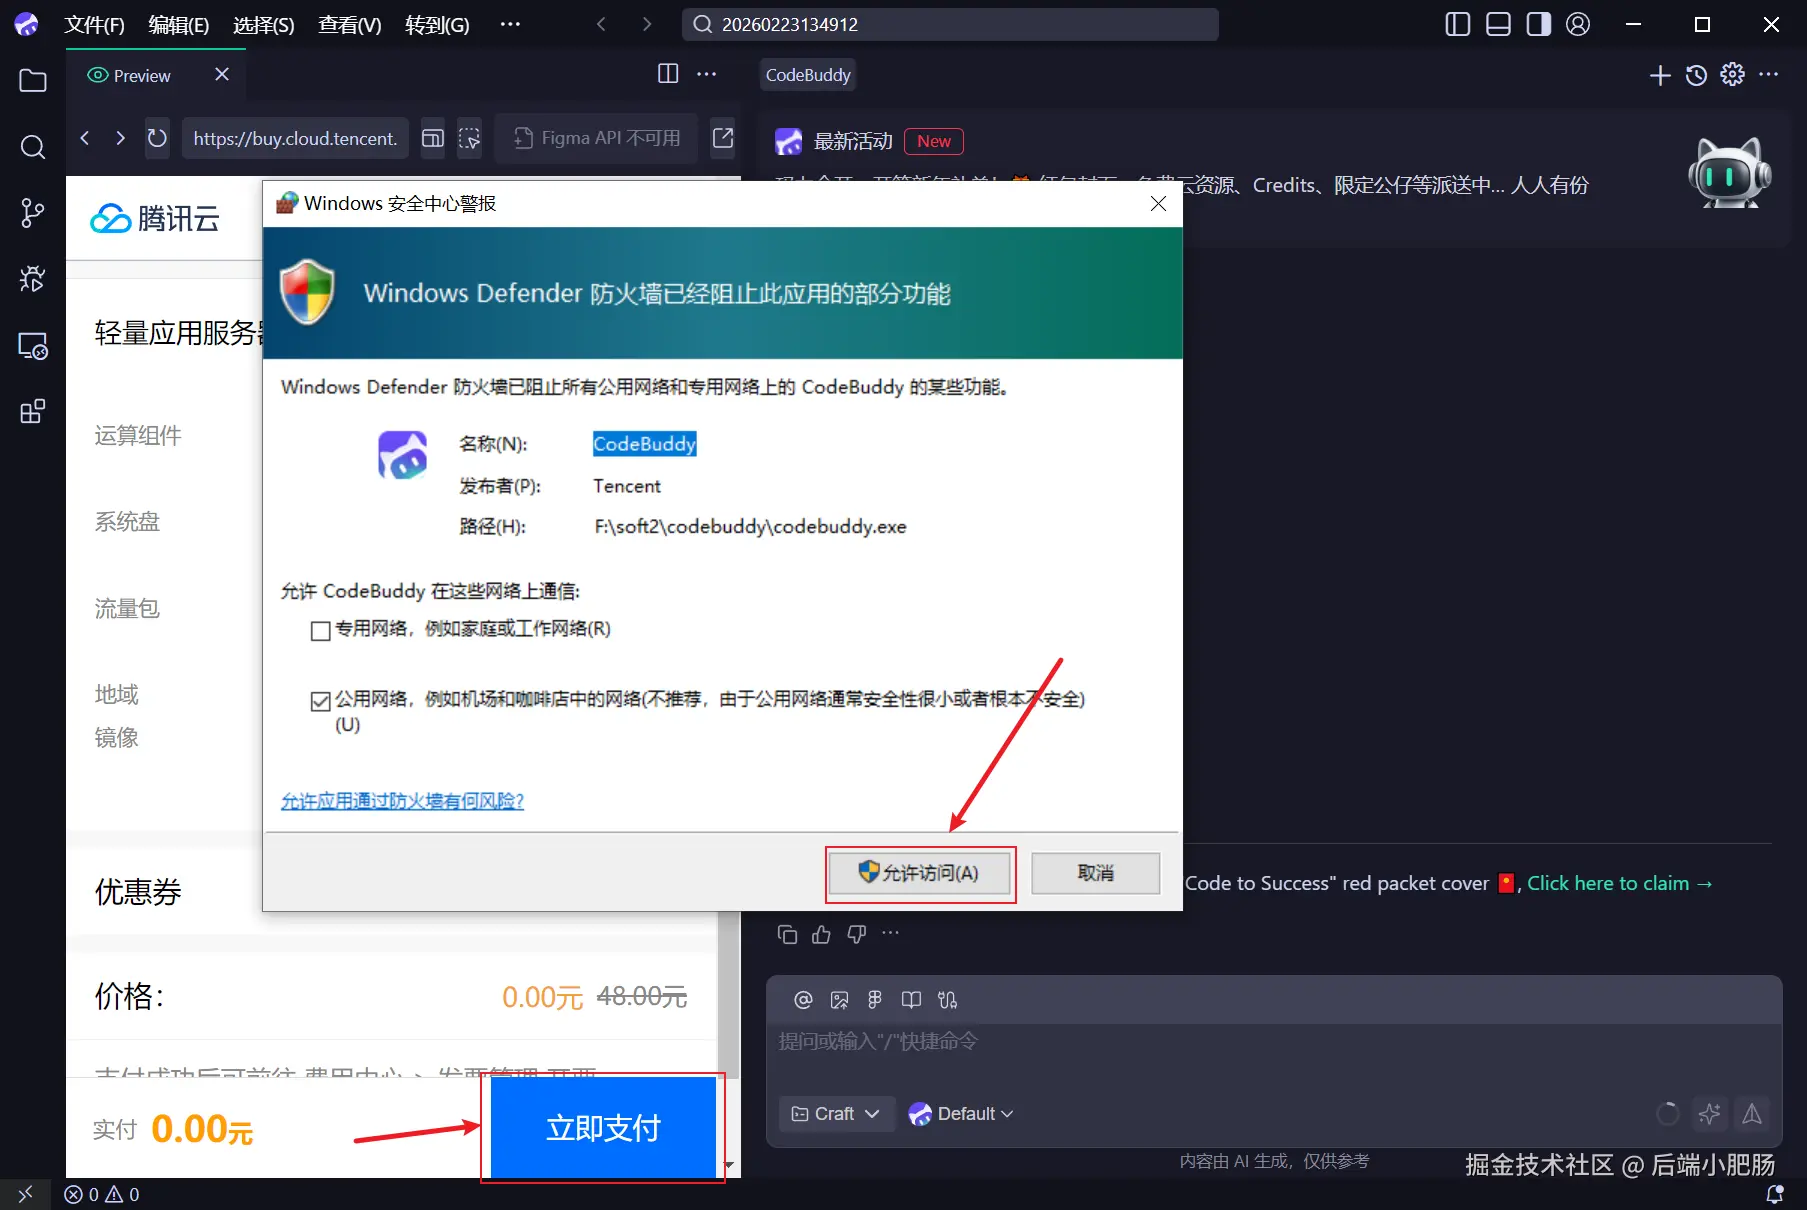Click the Figma icon in chat toolbar
Viewport: 1807px width, 1210px height.
(x=875, y=1000)
